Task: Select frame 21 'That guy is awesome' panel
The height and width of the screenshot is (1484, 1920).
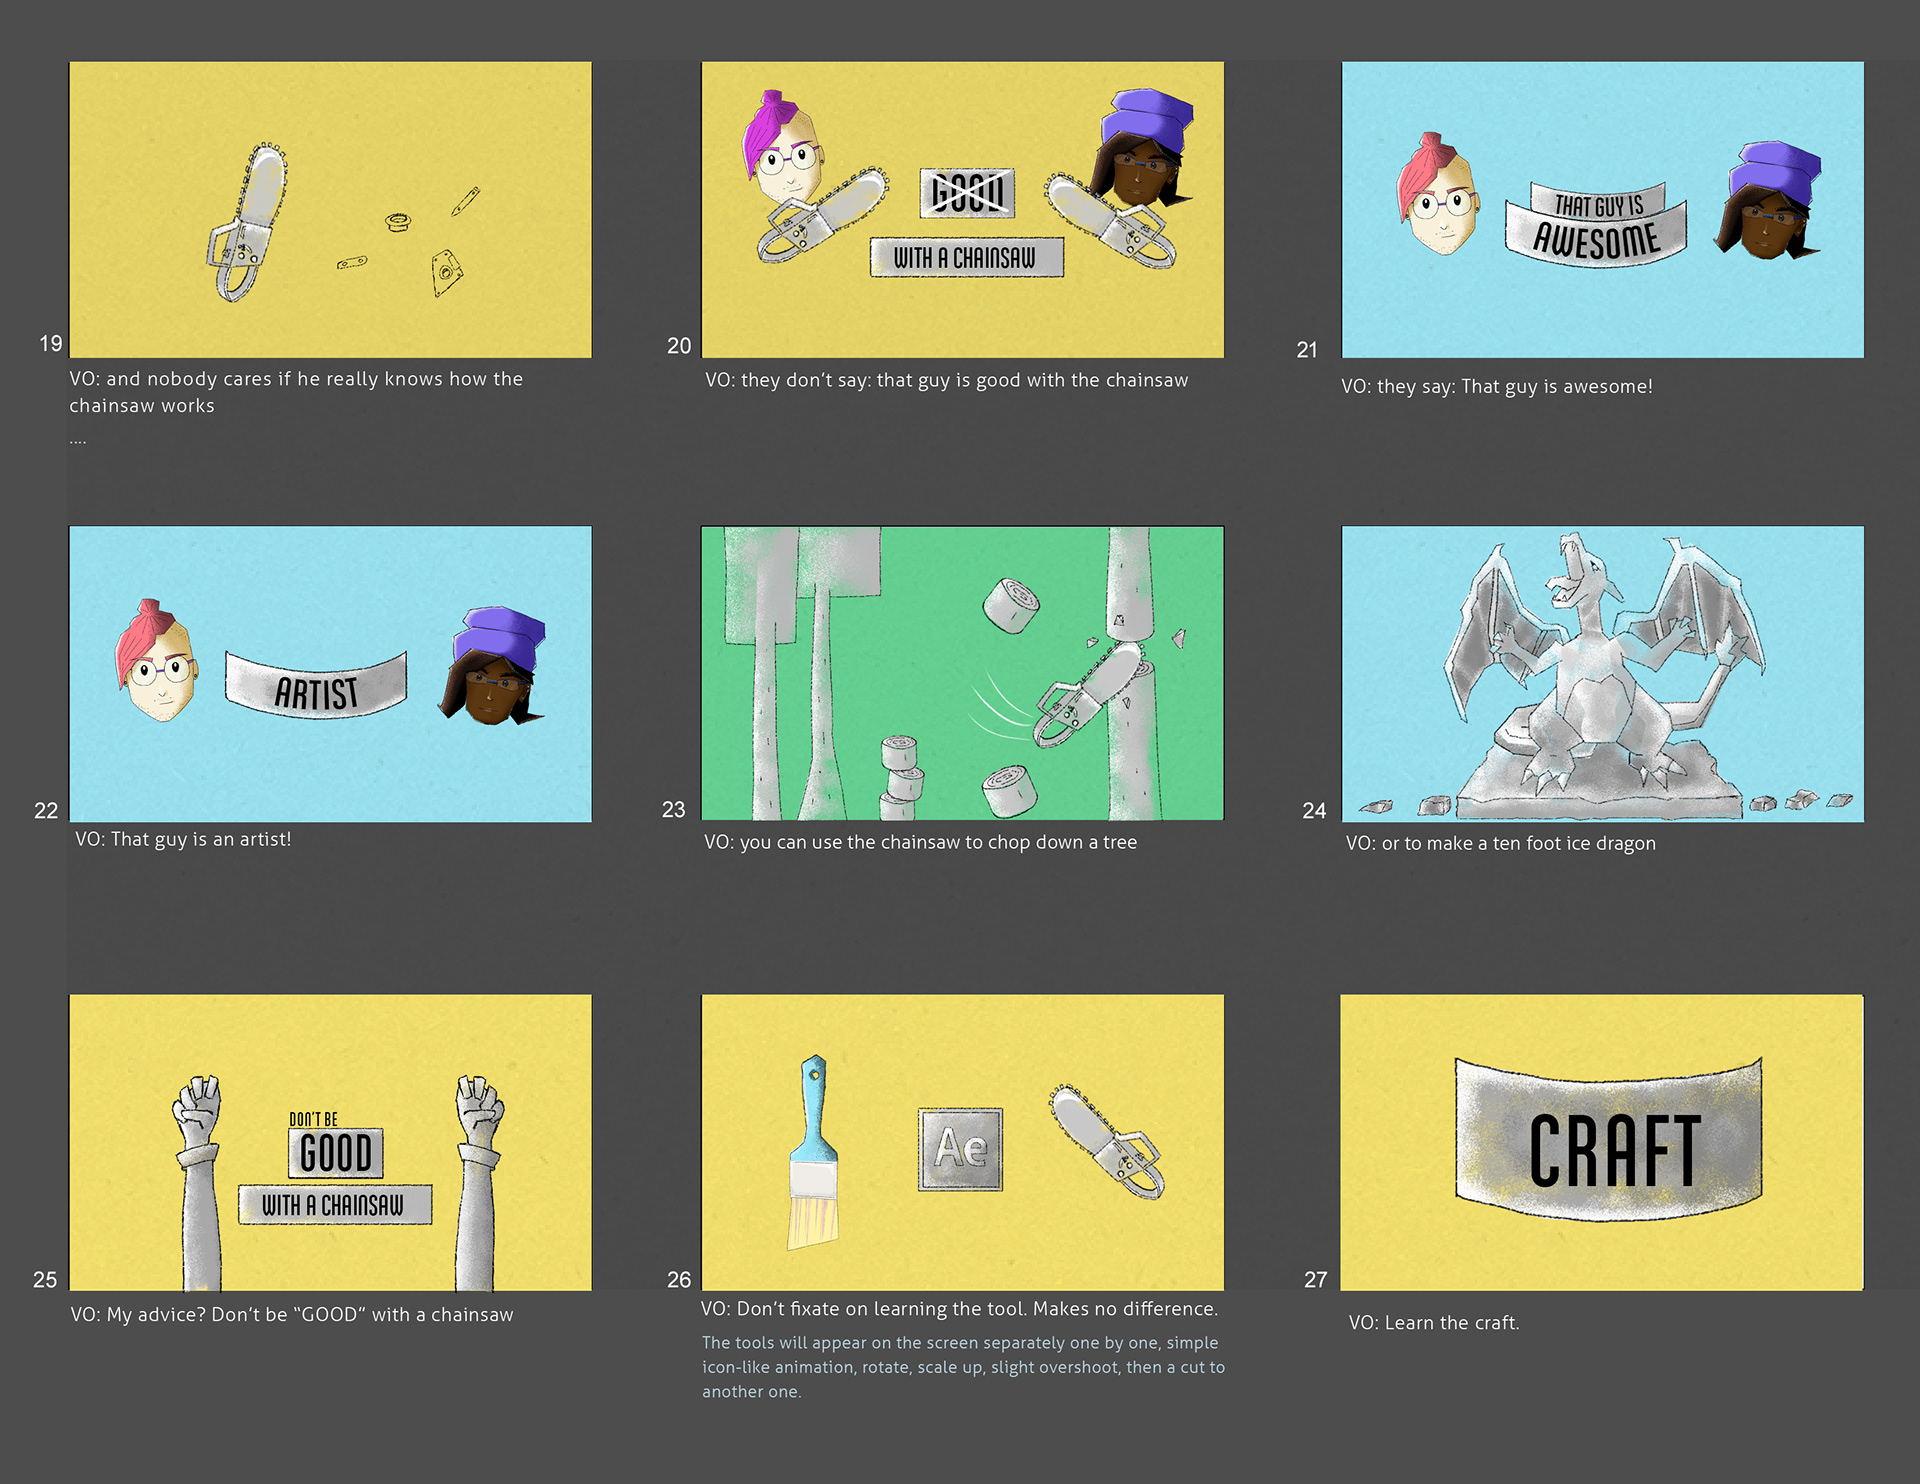Action: [x=1602, y=210]
